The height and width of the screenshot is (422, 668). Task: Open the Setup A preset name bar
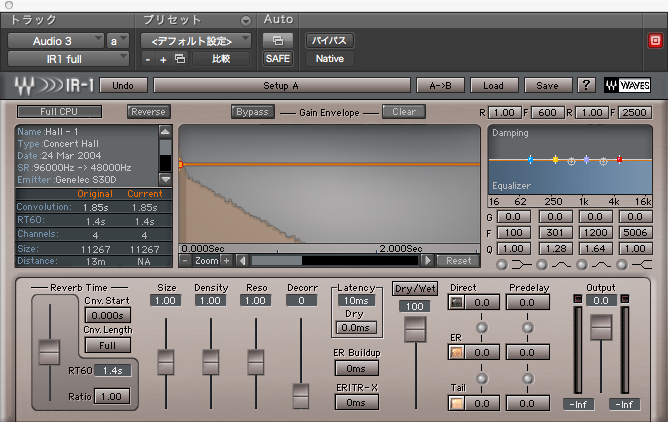[x=282, y=85]
